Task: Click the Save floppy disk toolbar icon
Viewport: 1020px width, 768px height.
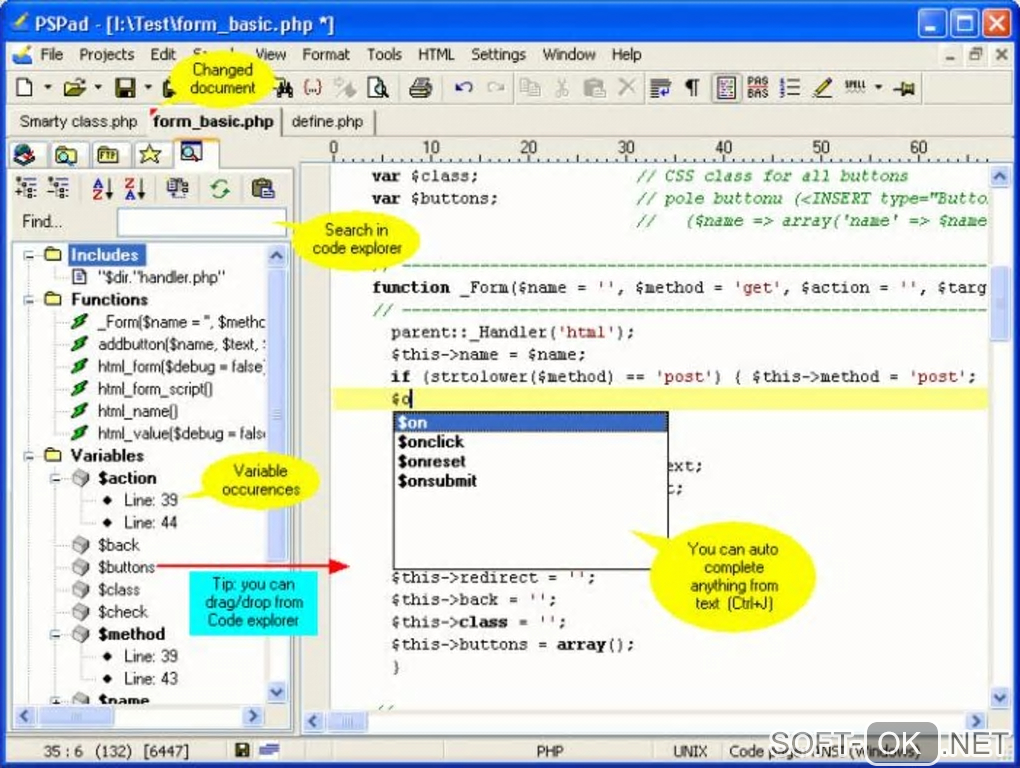Action: (125, 87)
